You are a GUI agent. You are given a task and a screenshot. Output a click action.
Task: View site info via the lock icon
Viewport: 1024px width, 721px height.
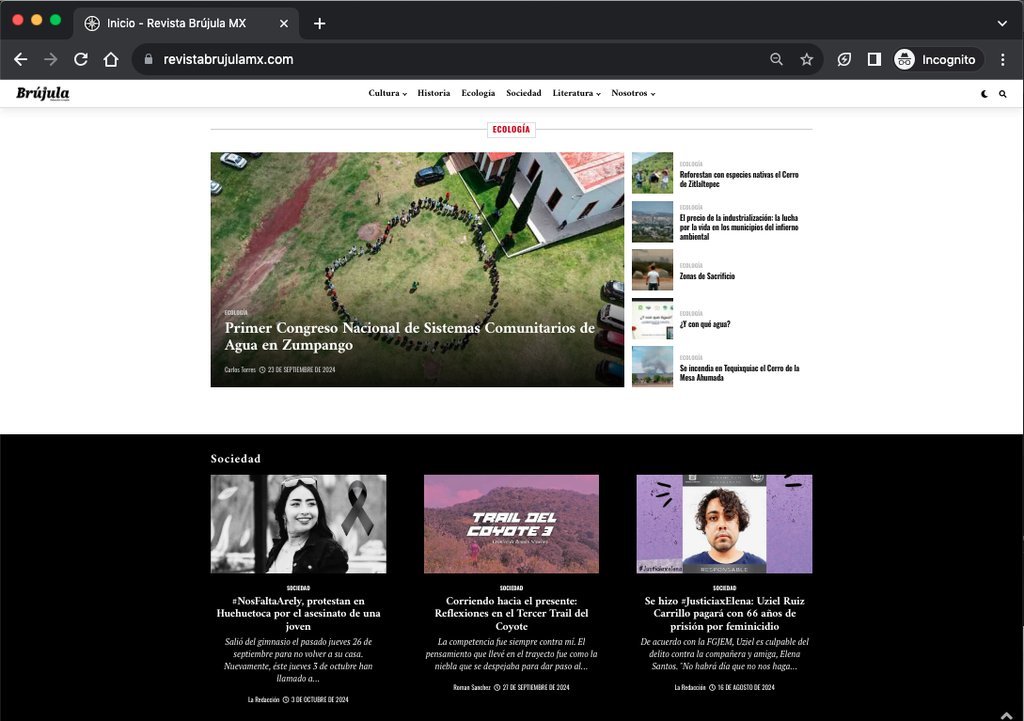[x=149, y=59]
